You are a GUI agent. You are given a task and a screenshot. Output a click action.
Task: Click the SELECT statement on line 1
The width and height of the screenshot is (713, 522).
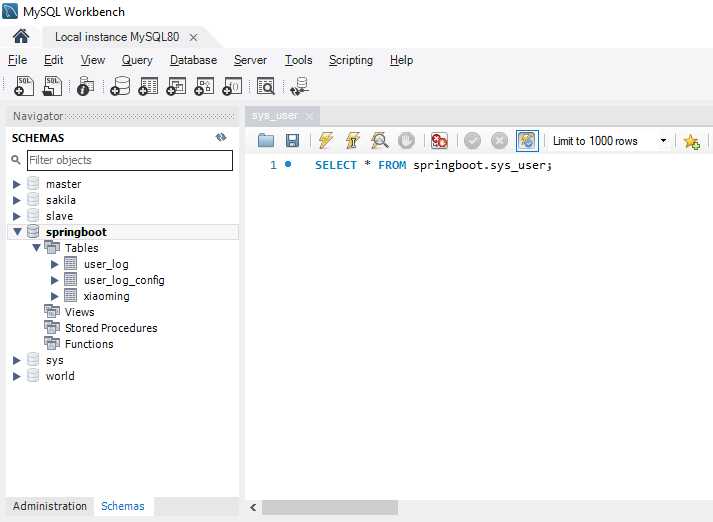(x=433, y=165)
